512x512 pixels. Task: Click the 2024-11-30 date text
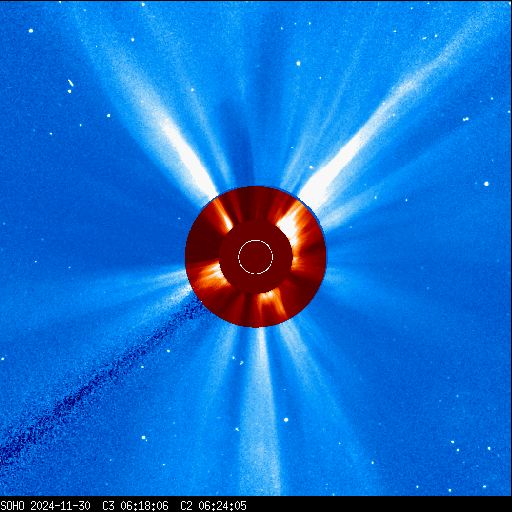(x=60, y=506)
